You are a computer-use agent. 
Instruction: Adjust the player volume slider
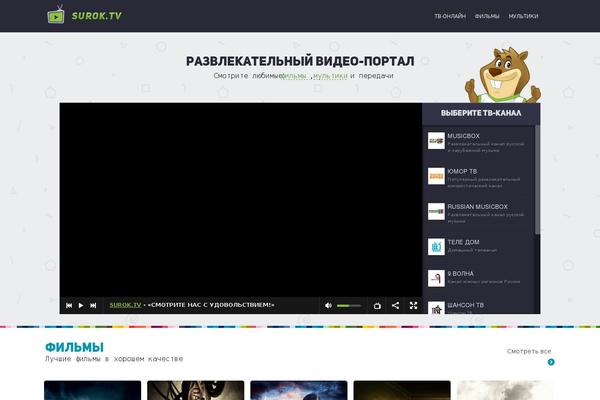coord(349,305)
